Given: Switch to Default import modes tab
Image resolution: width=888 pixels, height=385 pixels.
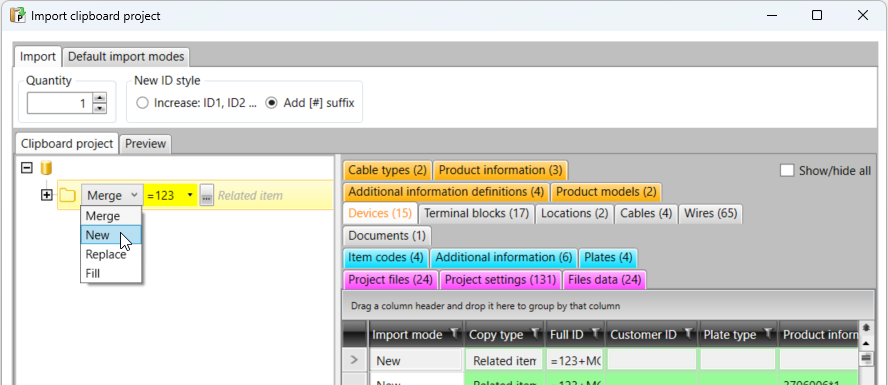Looking at the screenshot, I should click(x=126, y=57).
